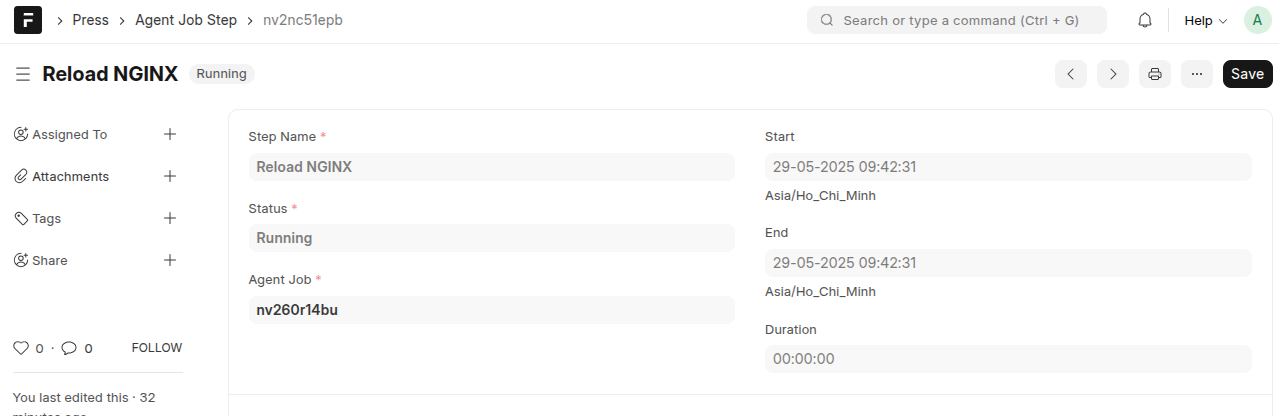Screen dimensions: 1279x416
Task: Add an assignee with plus icon
Action: 170,134
